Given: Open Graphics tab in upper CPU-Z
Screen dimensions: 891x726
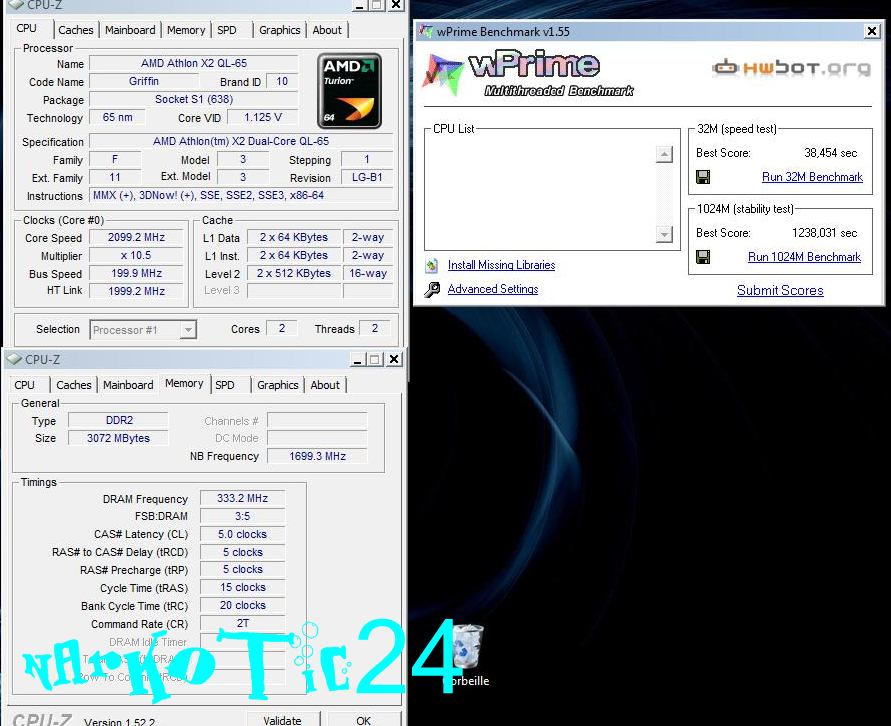Looking at the screenshot, I should pyautogui.click(x=280, y=30).
